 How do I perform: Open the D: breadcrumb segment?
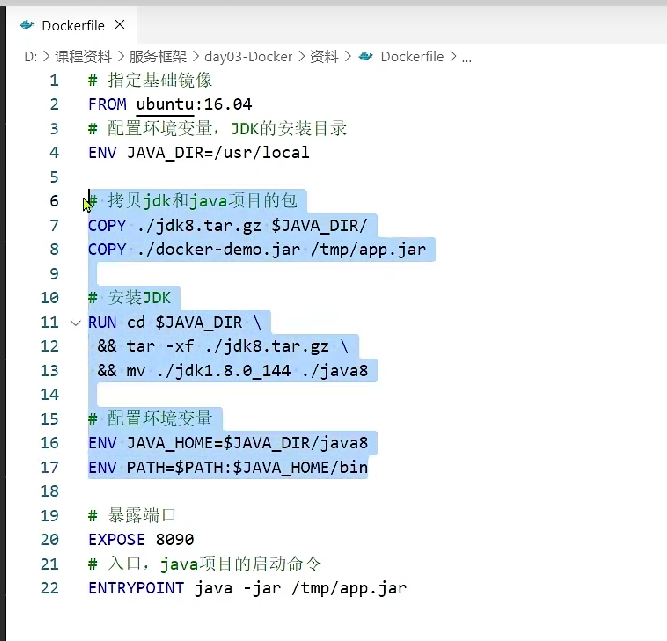coord(31,56)
